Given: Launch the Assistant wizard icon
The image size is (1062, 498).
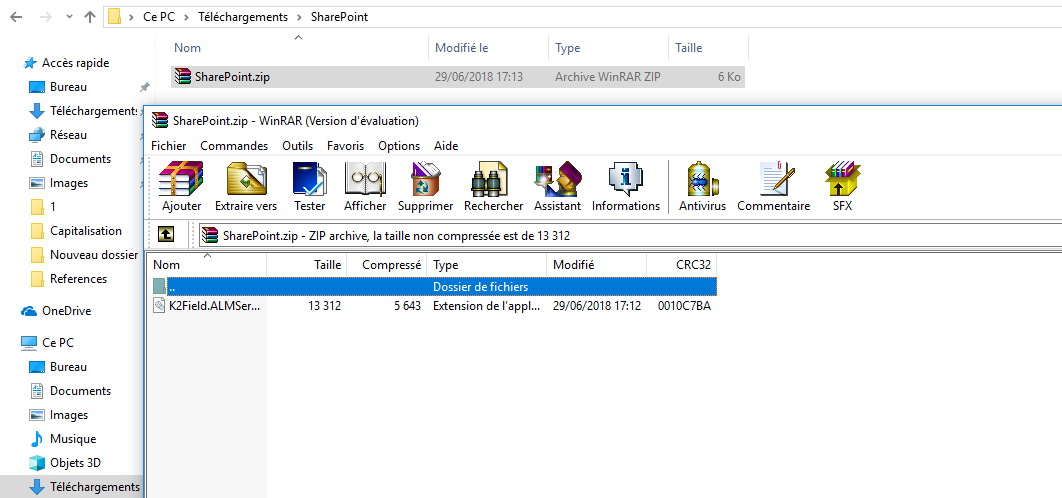Looking at the screenshot, I should [x=557, y=188].
